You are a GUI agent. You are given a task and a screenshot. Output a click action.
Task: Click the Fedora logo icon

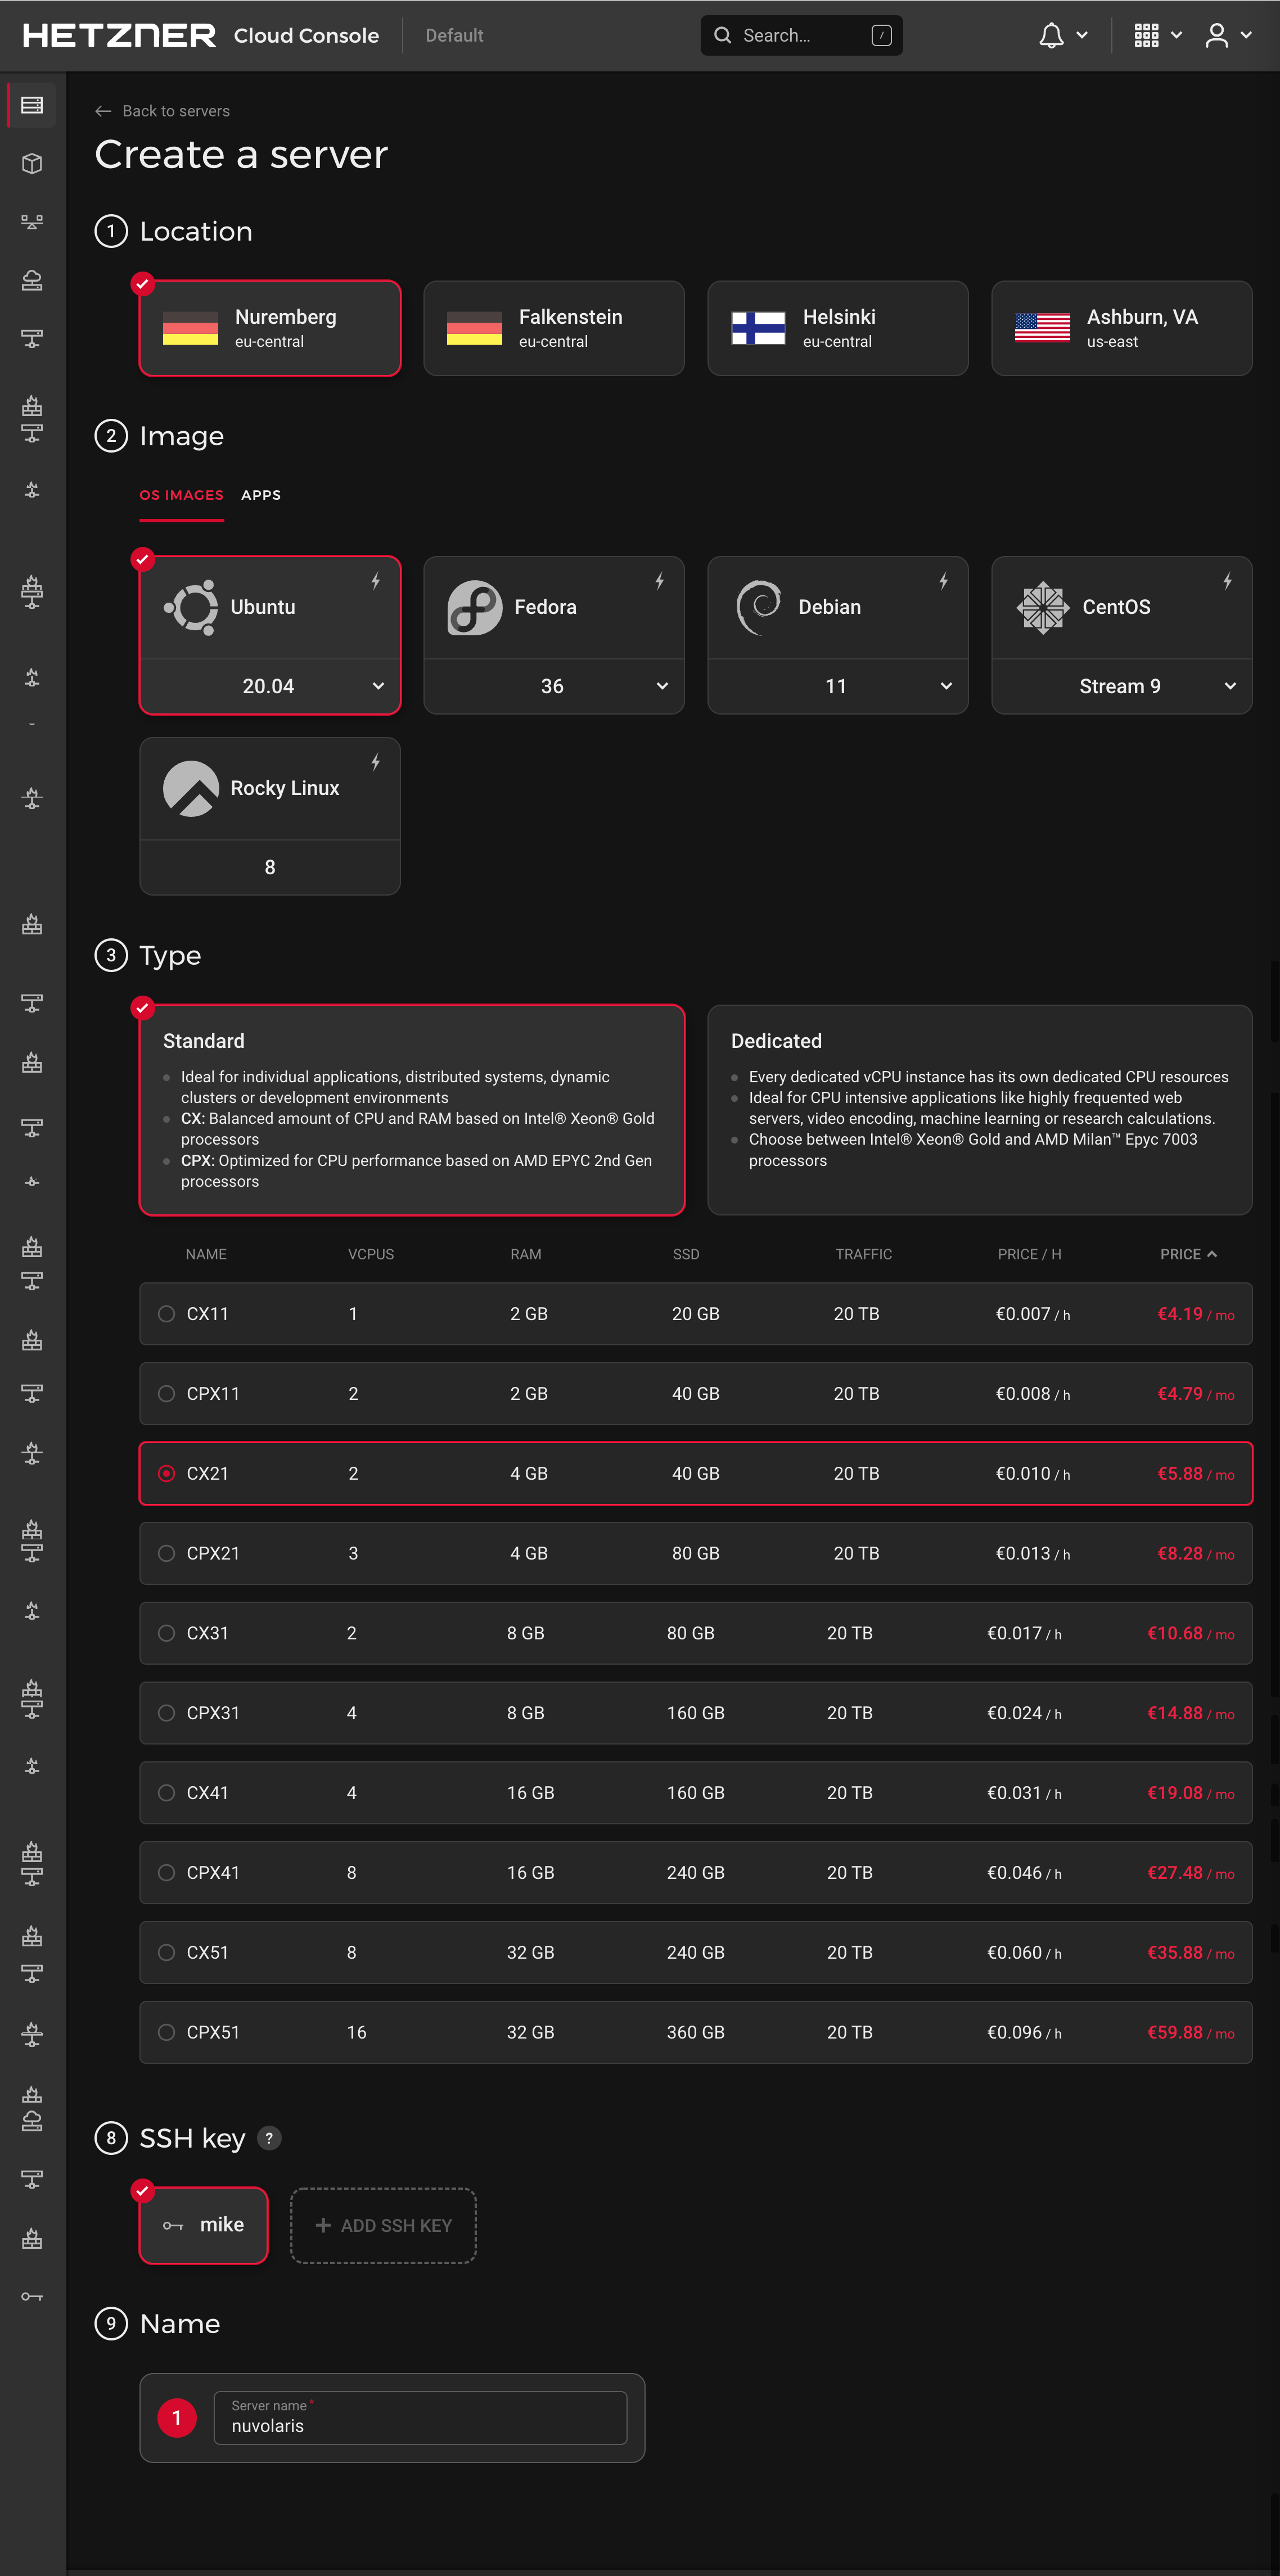click(x=474, y=607)
